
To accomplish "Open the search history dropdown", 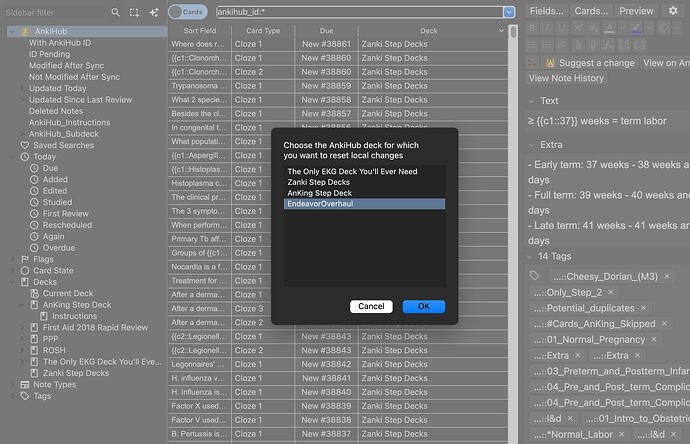I will pyautogui.click(x=509, y=12).
